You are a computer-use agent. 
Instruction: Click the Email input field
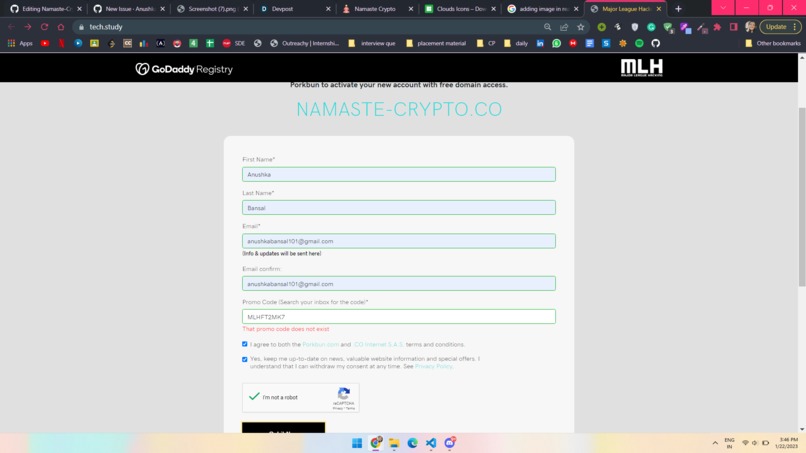point(398,241)
